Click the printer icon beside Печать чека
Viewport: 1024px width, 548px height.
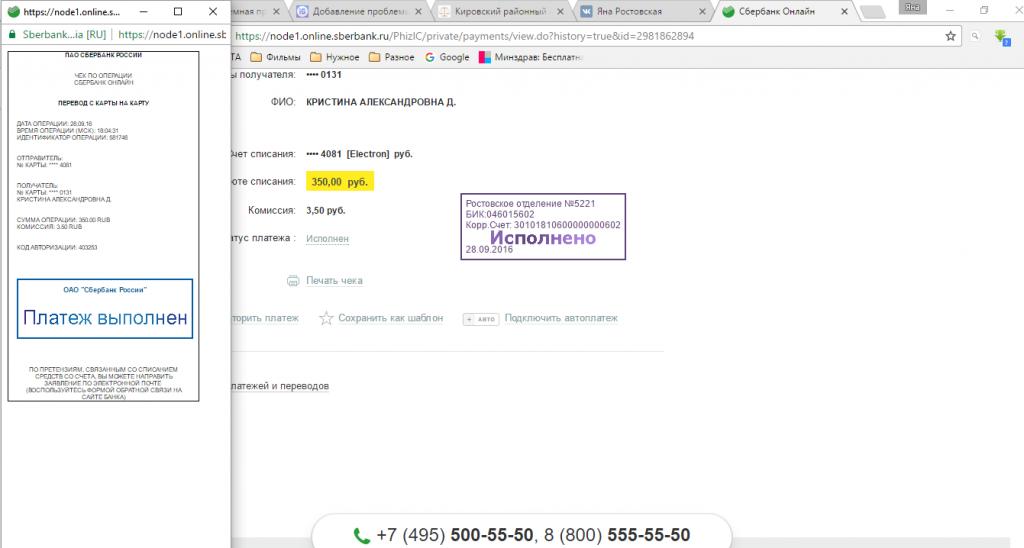293,280
